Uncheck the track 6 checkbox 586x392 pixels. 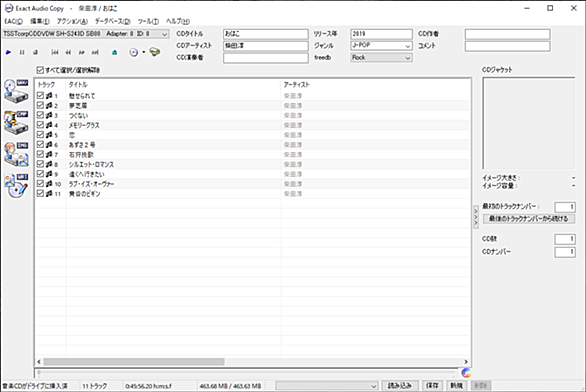pyautogui.click(x=40, y=145)
